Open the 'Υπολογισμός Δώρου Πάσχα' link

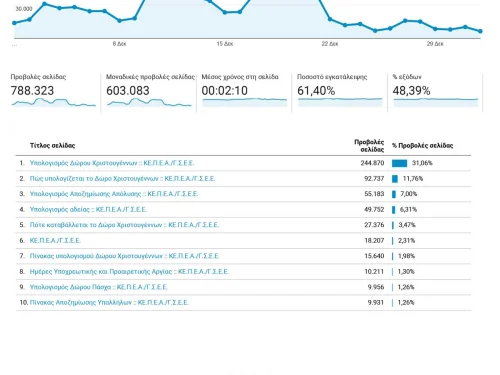coord(98,287)
